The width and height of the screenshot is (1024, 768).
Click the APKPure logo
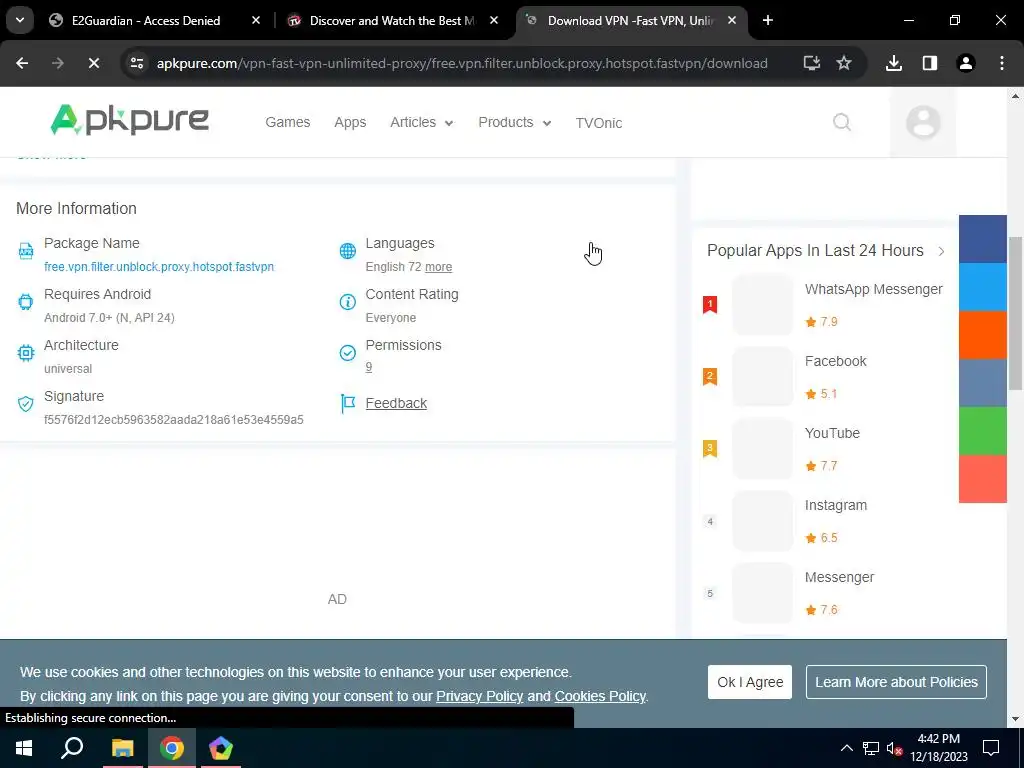click(x=130, y=120)
